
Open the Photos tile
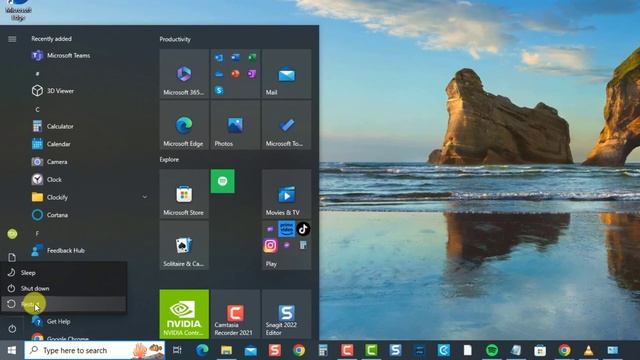(x=236, y=125)
